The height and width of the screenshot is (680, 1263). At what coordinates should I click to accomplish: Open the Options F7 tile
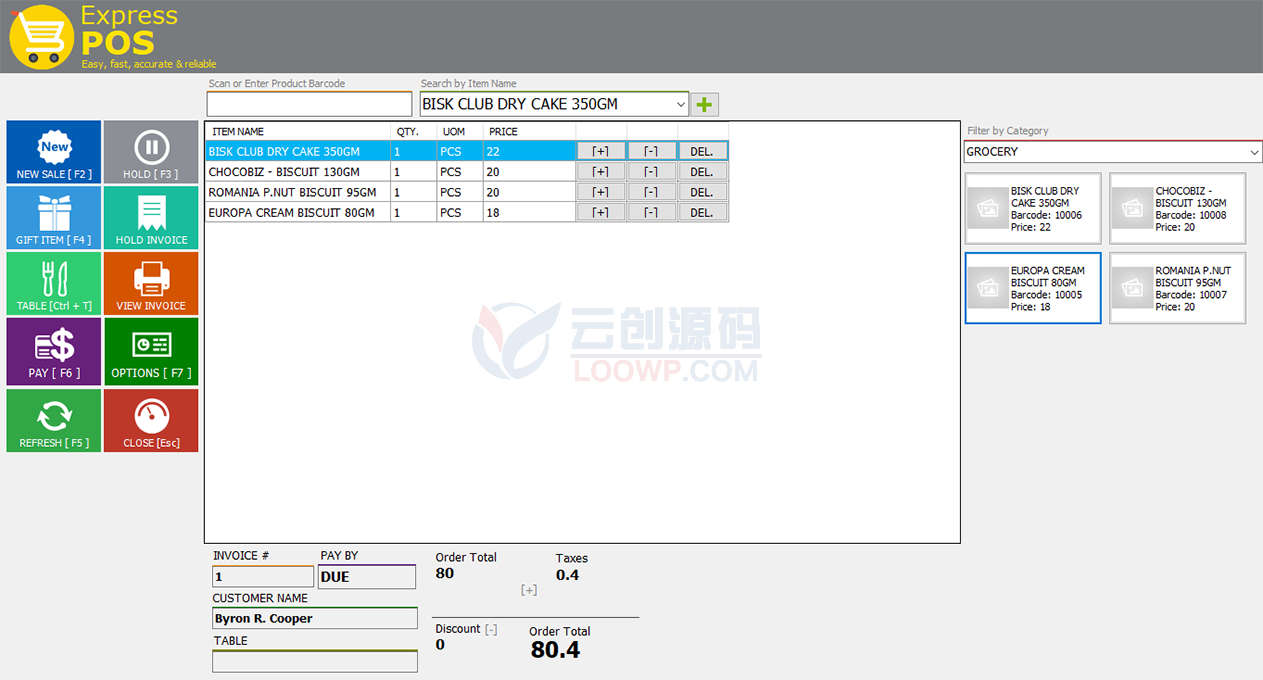click(151, 351)
